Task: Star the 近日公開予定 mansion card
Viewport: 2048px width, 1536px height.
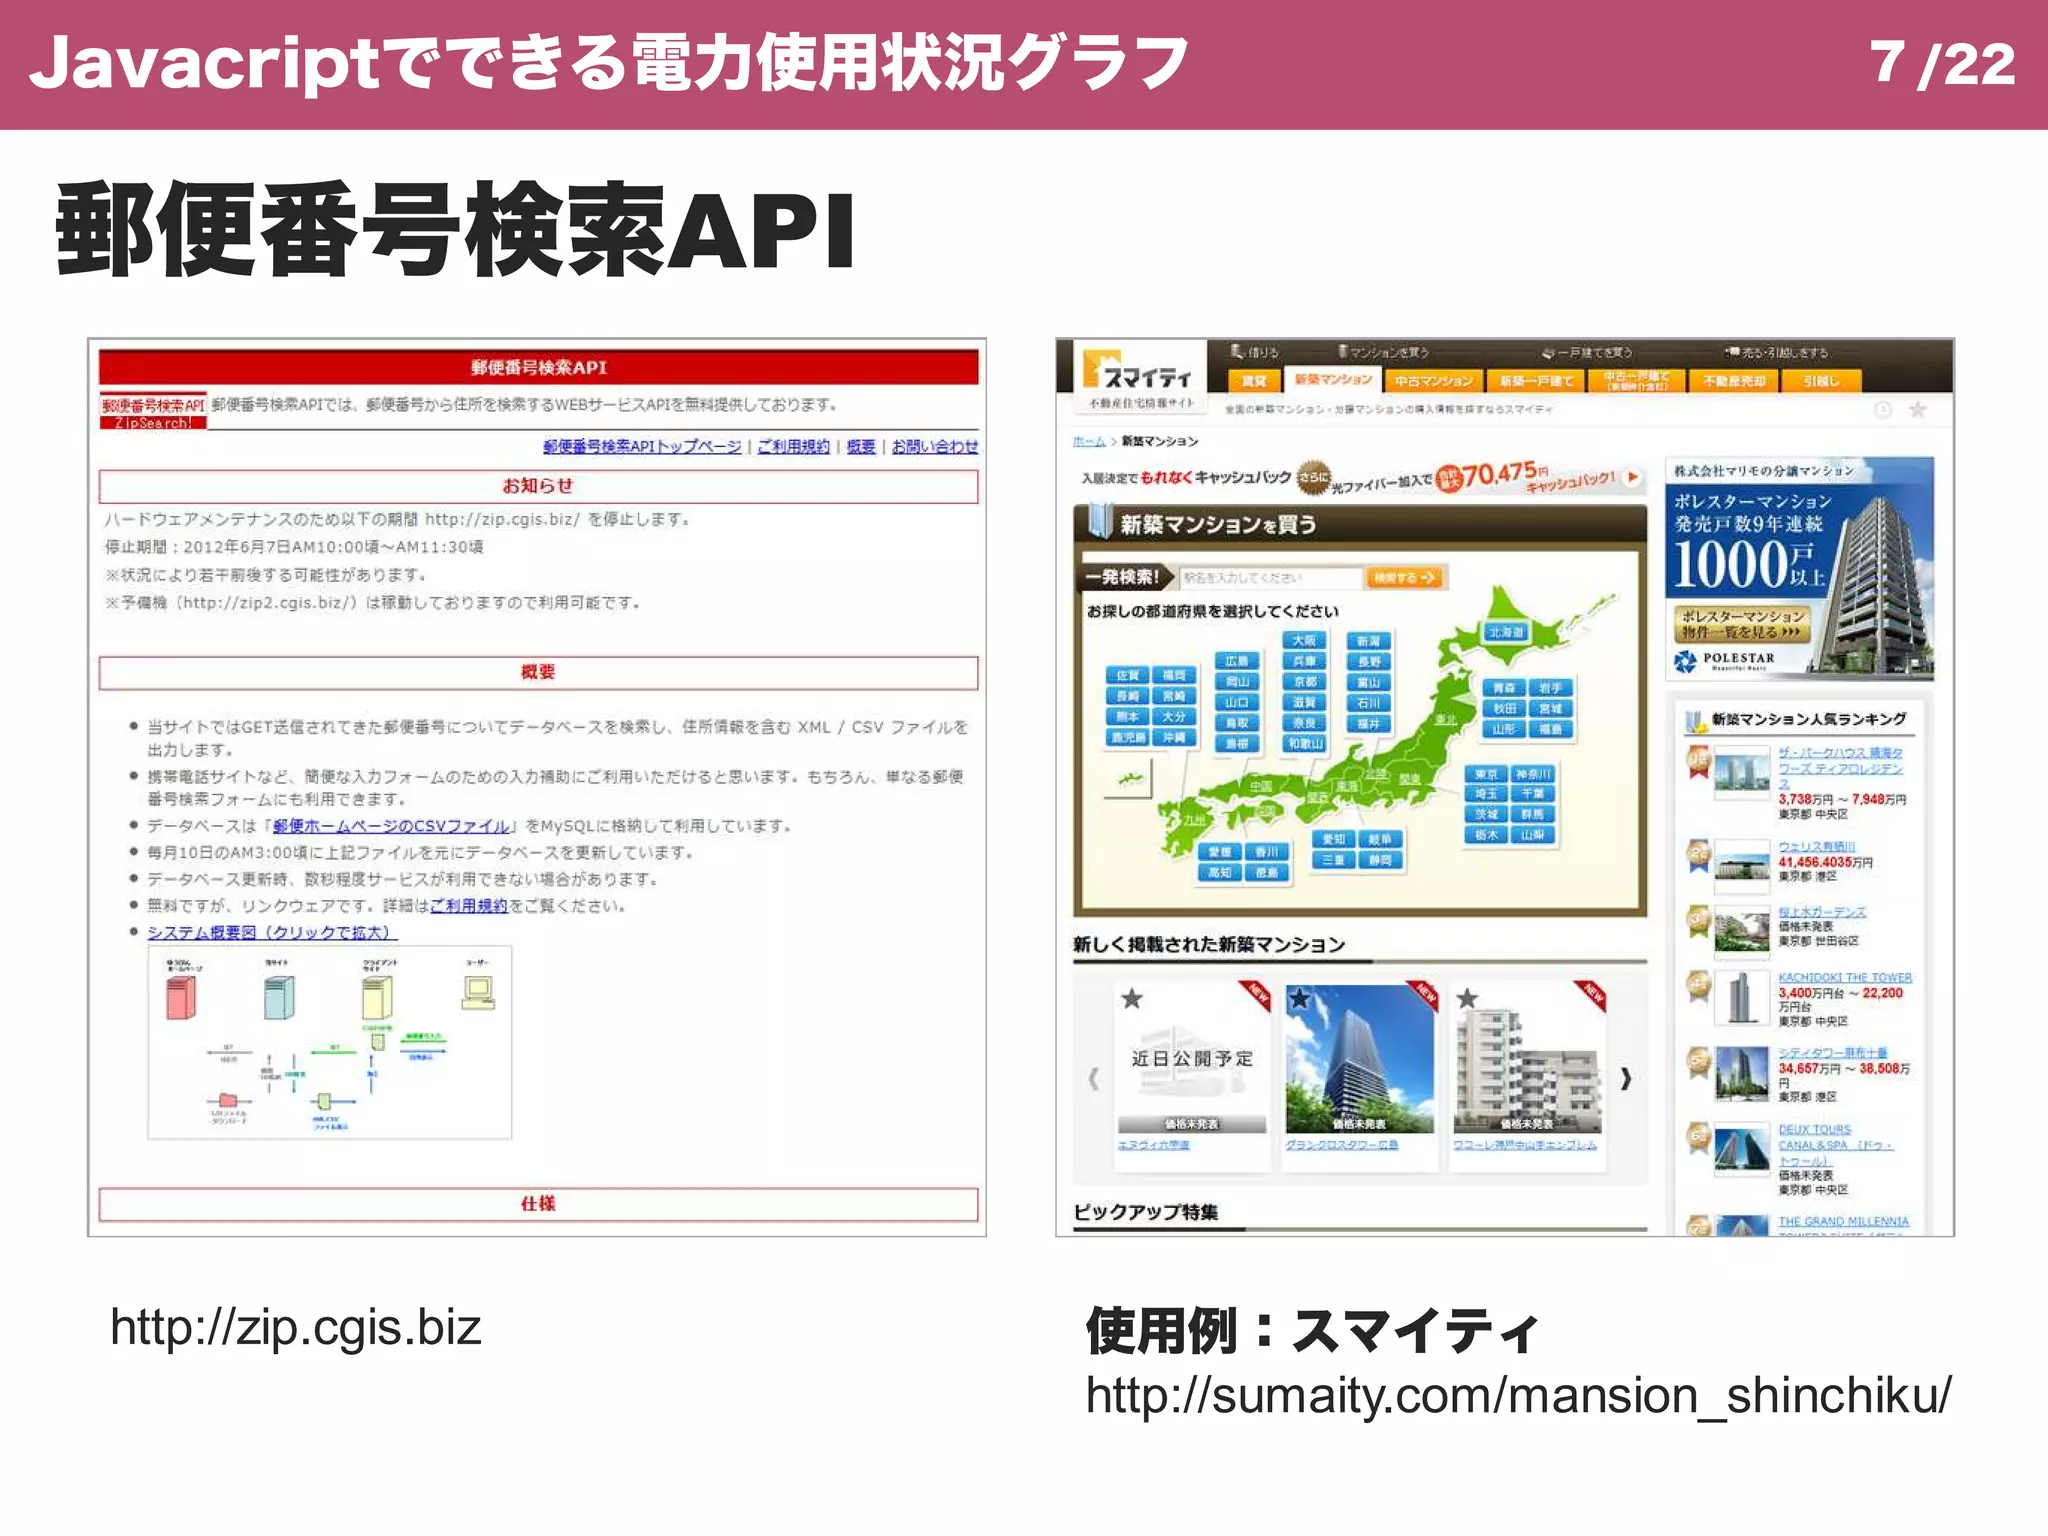Action: pyautogui.click(x=1132, y=999)
